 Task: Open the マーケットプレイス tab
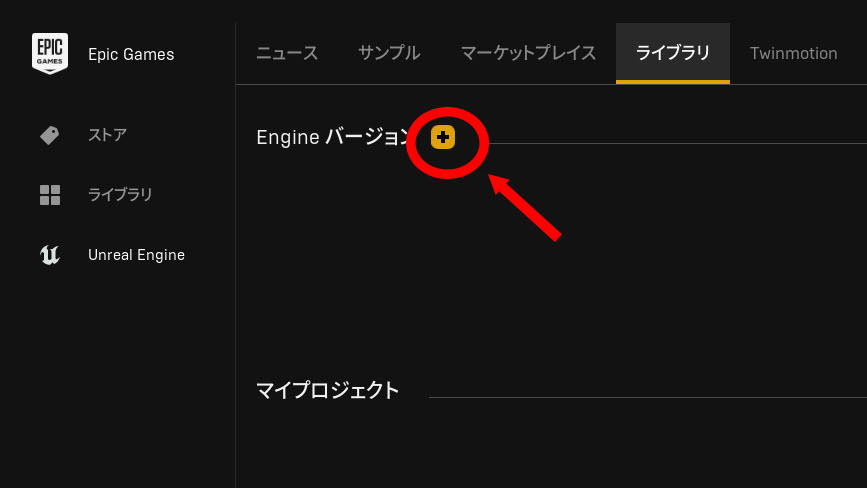coord(528,54)
